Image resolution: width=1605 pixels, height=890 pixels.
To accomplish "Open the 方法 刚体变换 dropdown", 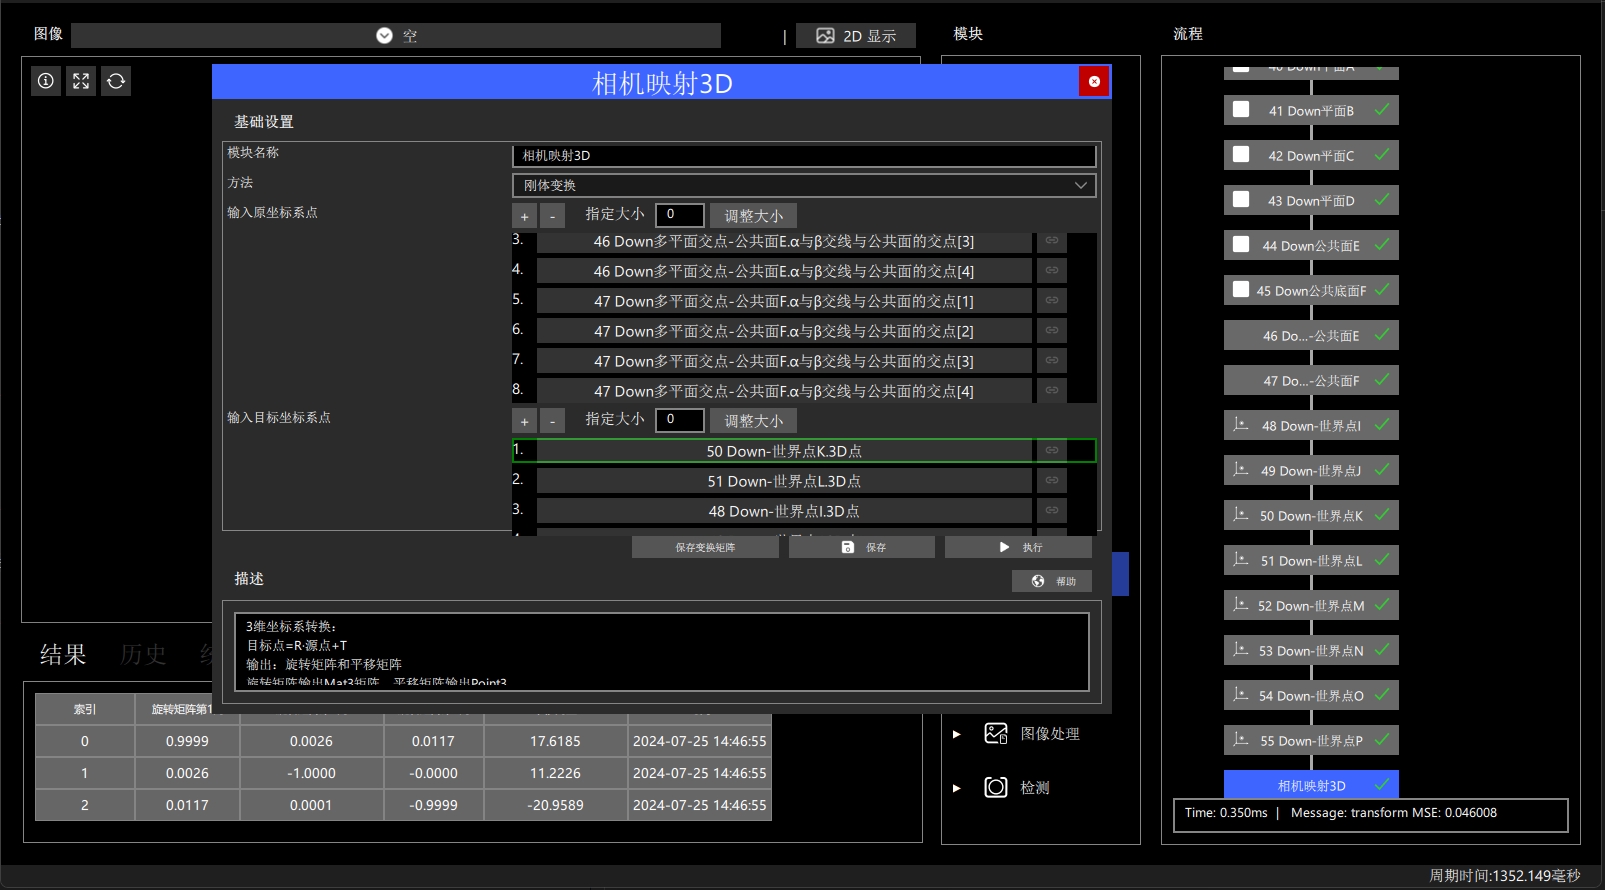I will [804, 186].
